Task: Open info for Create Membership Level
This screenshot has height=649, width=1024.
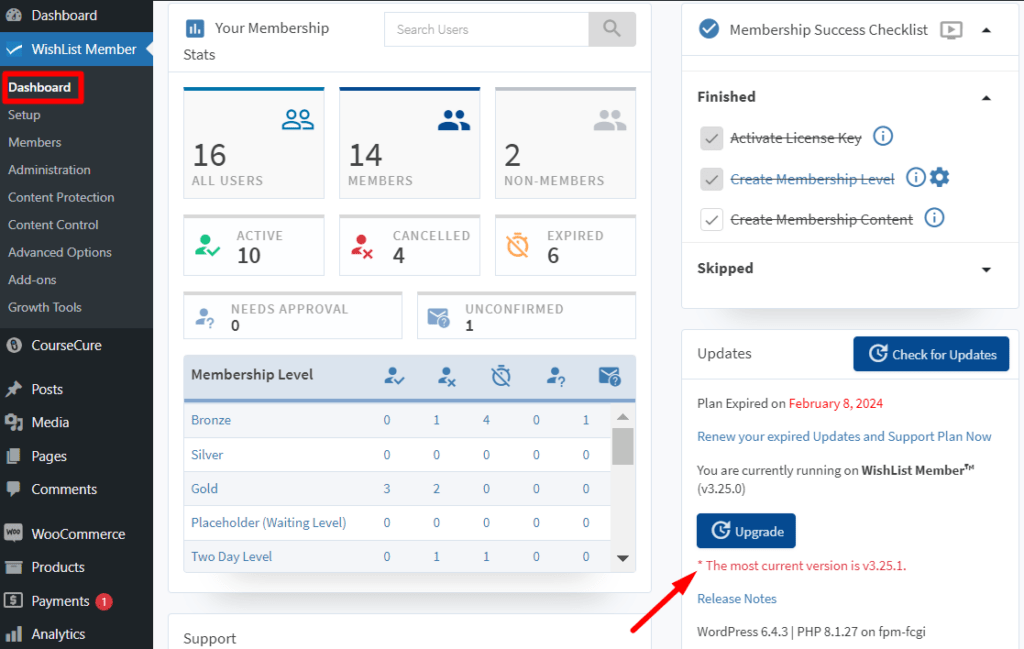Action: (916, 177)
